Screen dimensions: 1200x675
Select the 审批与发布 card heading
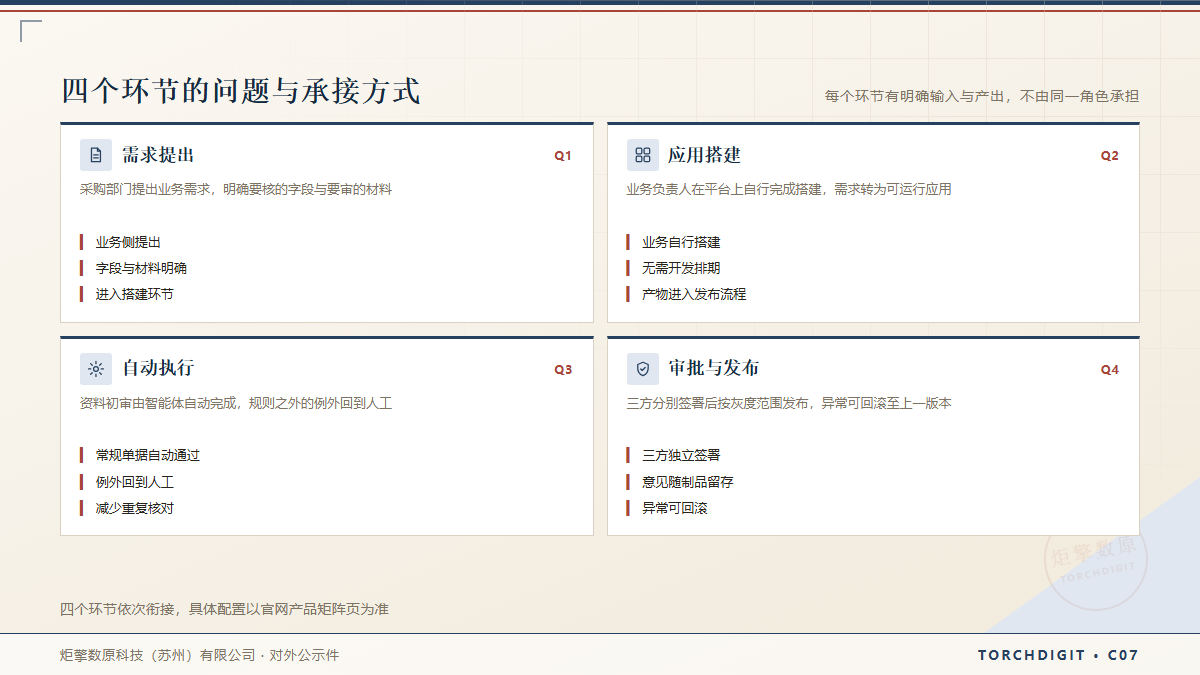[x=714, y=368]
